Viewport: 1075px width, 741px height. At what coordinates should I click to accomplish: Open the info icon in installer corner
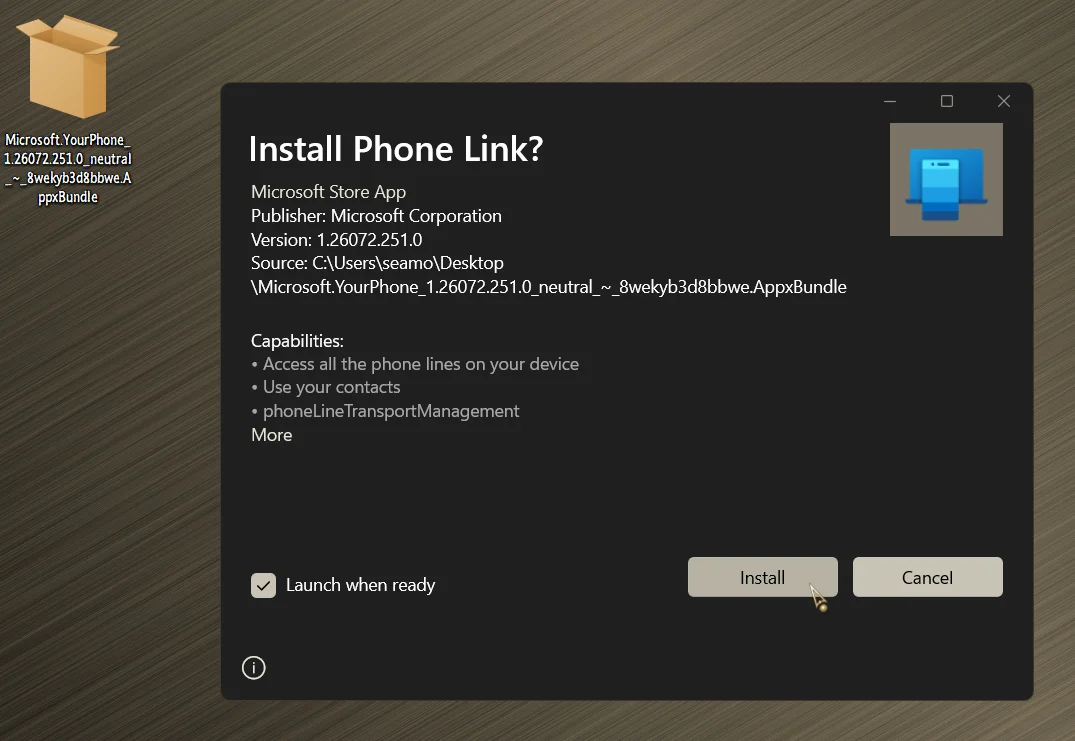tap(254, 668)
